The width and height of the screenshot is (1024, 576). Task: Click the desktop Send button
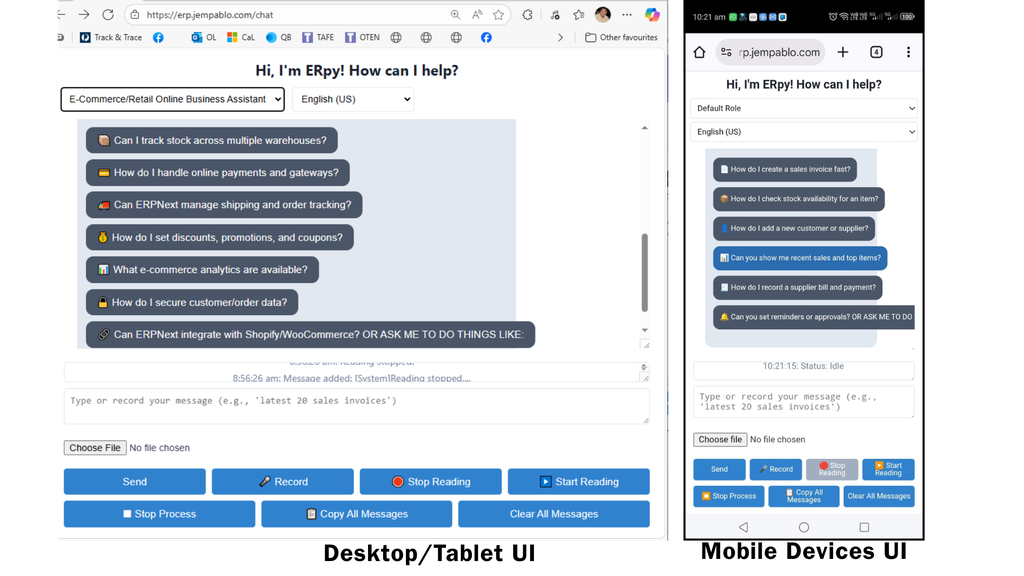coord(135,481)
